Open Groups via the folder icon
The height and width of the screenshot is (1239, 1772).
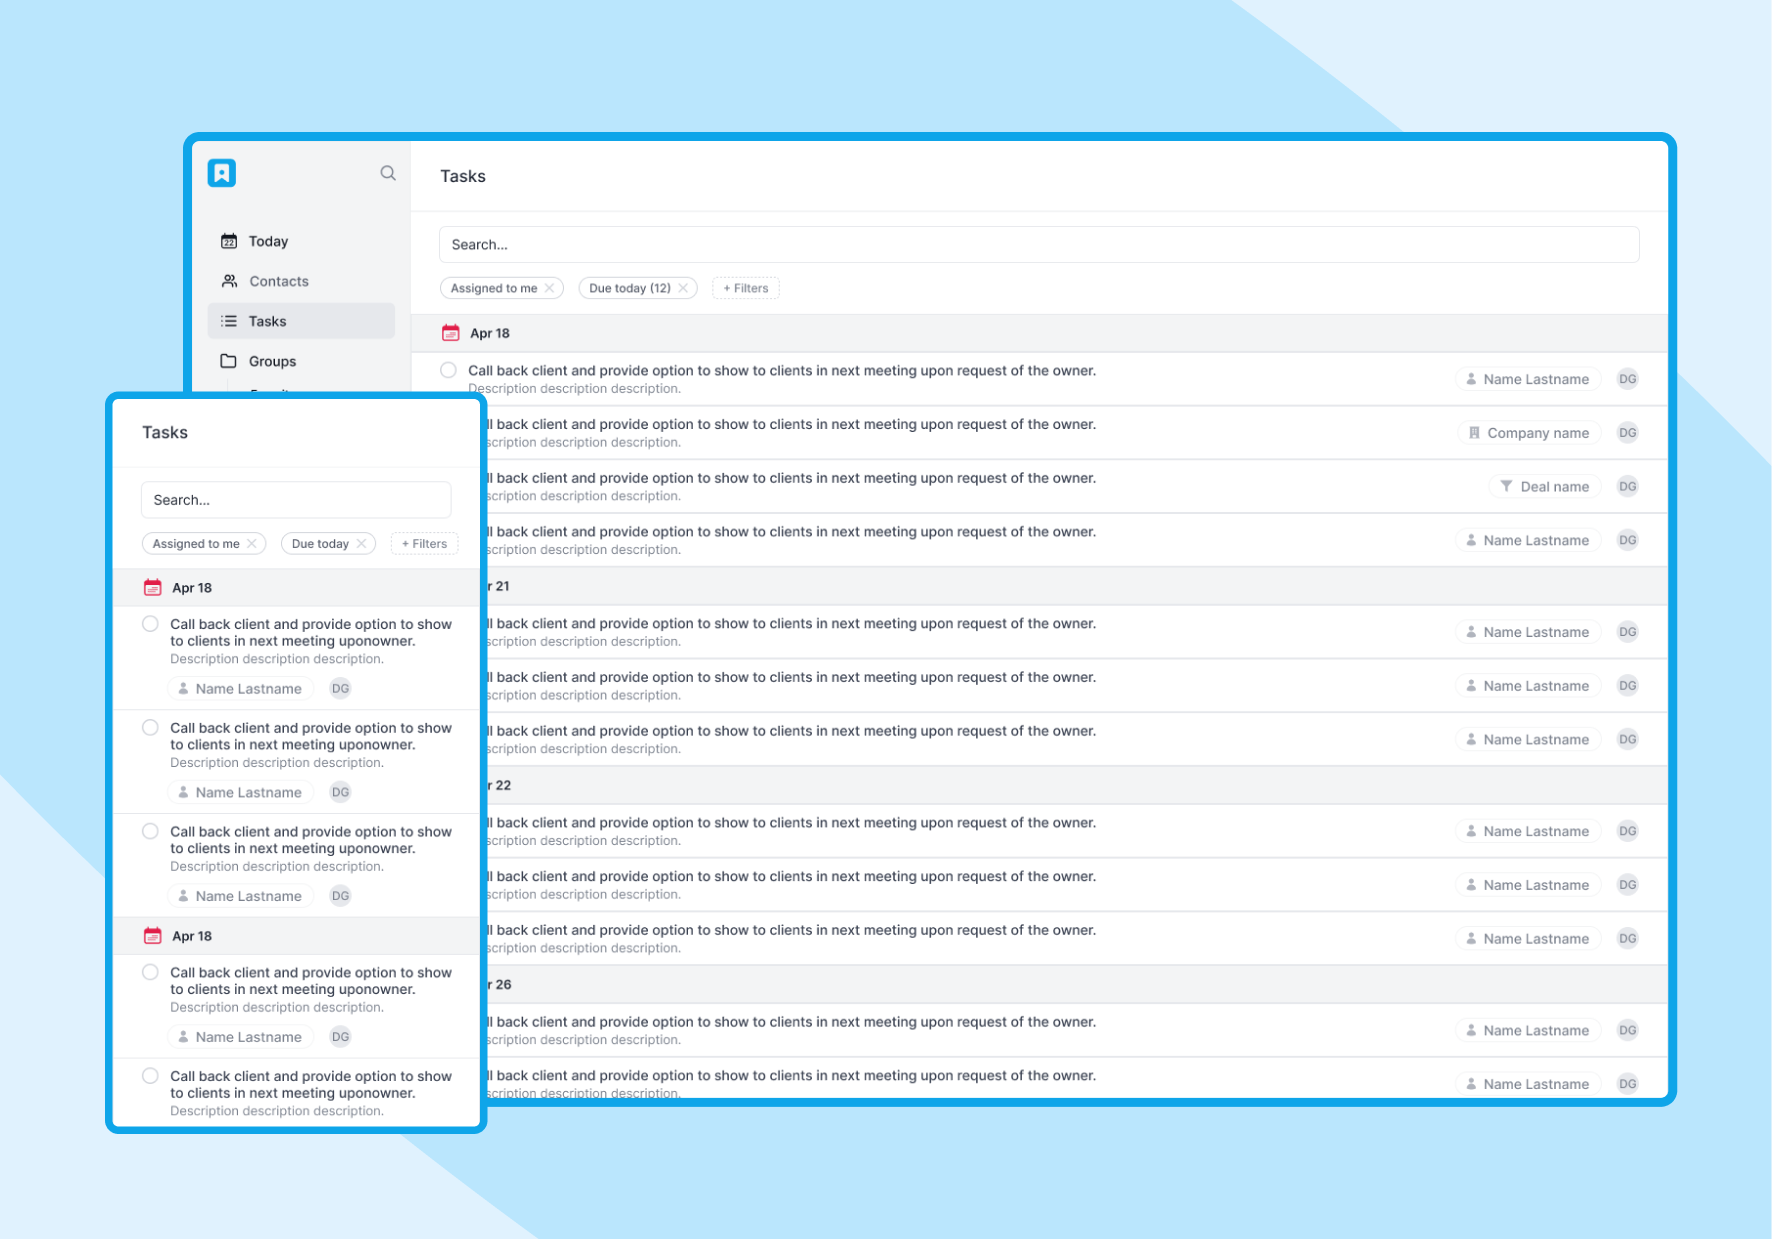coord(228,360)
